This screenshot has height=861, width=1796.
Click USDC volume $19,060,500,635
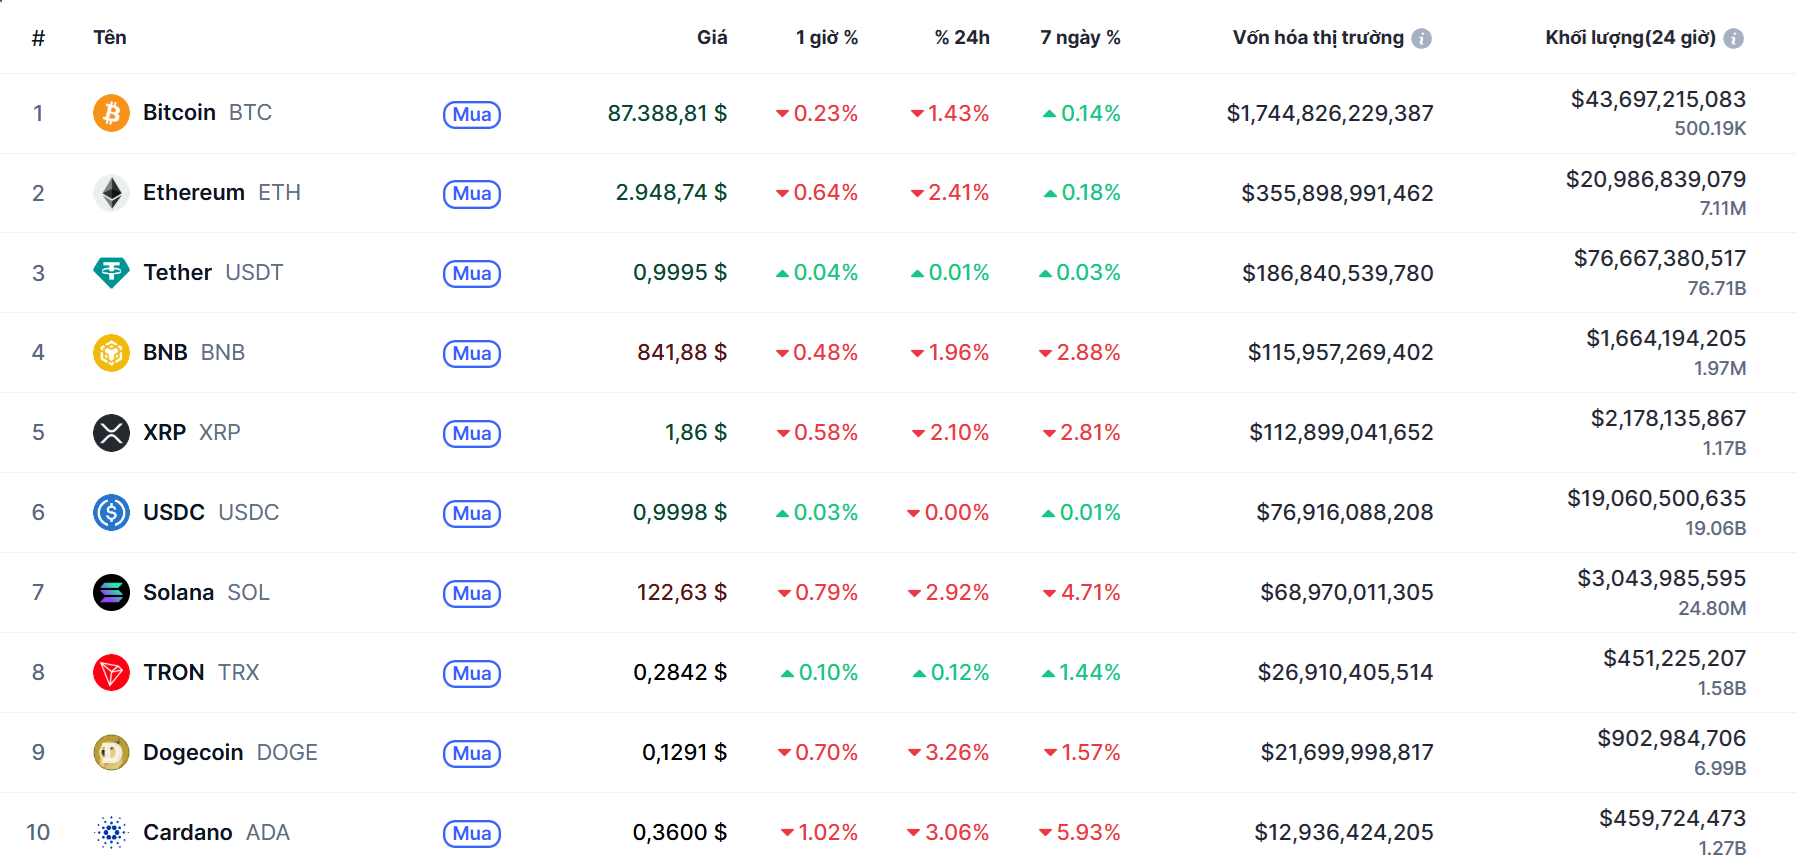tap(1656, 498)
